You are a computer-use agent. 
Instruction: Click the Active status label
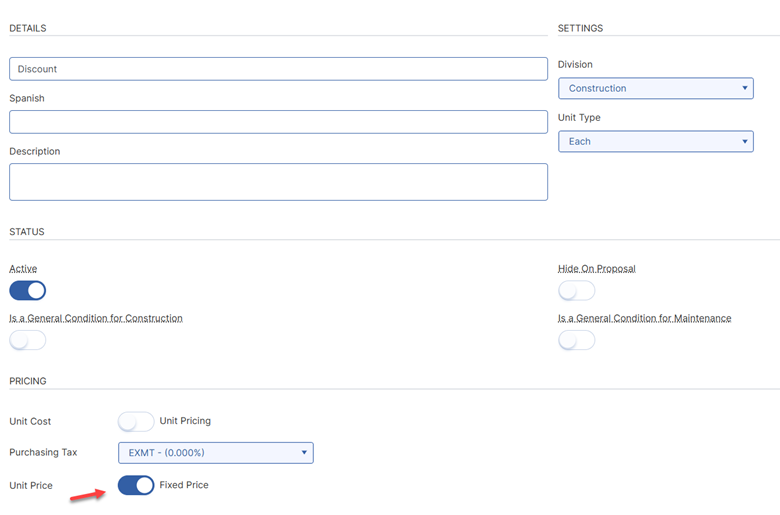[23, 269]
